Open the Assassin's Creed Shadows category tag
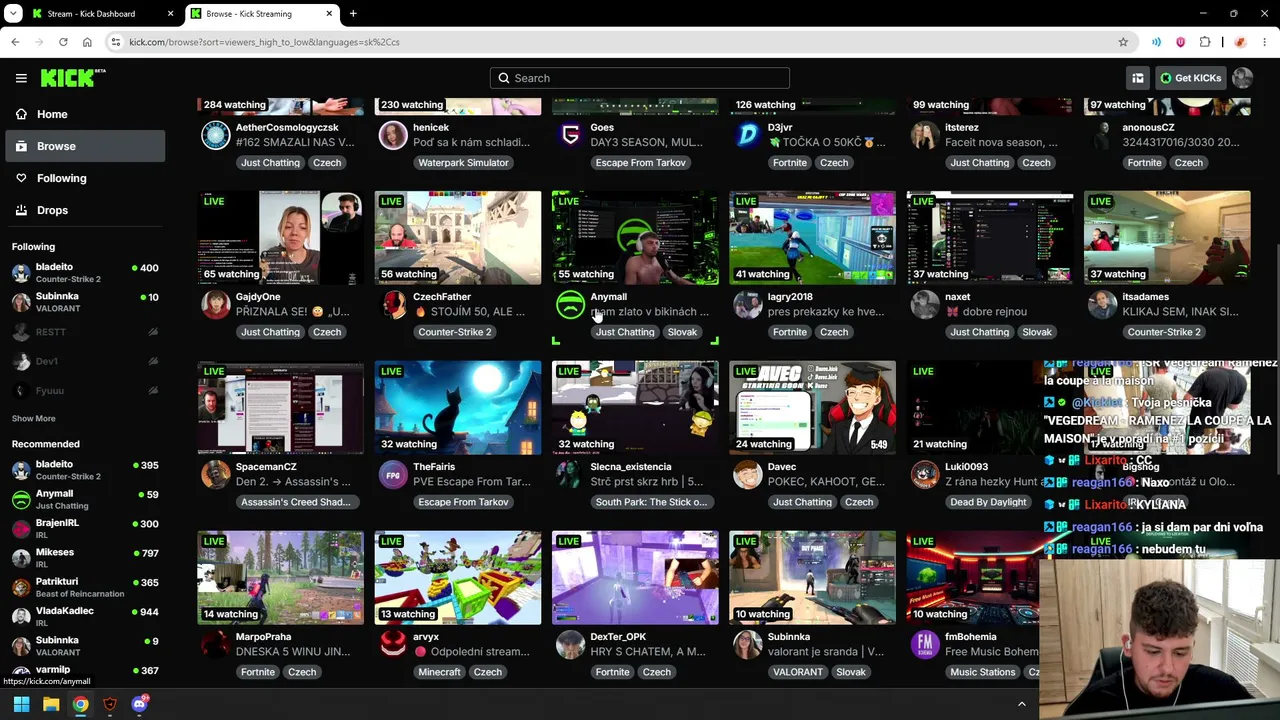The width and height of the screenshot is (1280, 720). 295,502
